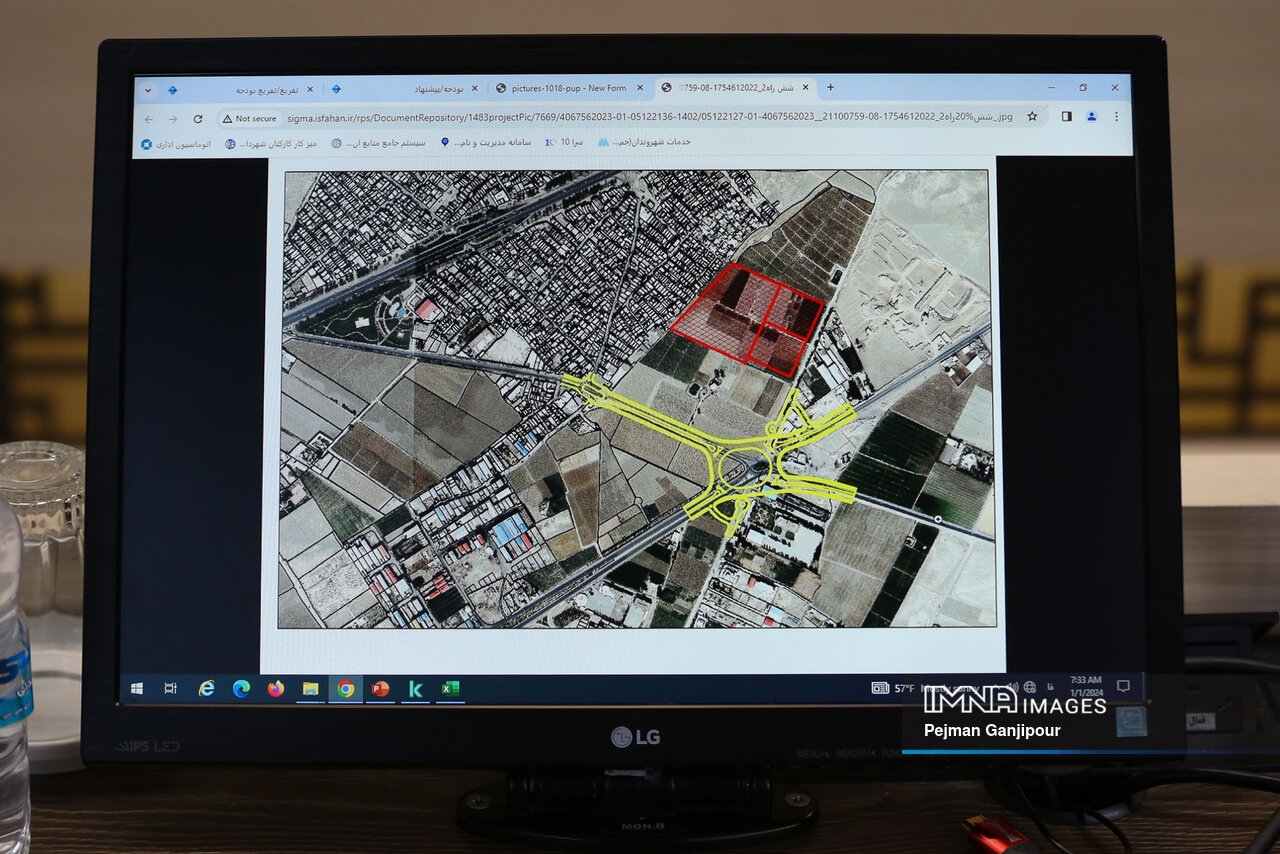The height and width of the screenshot is (854, 1280).
Task: Open Excel from the taskbar
Action: 450,689
